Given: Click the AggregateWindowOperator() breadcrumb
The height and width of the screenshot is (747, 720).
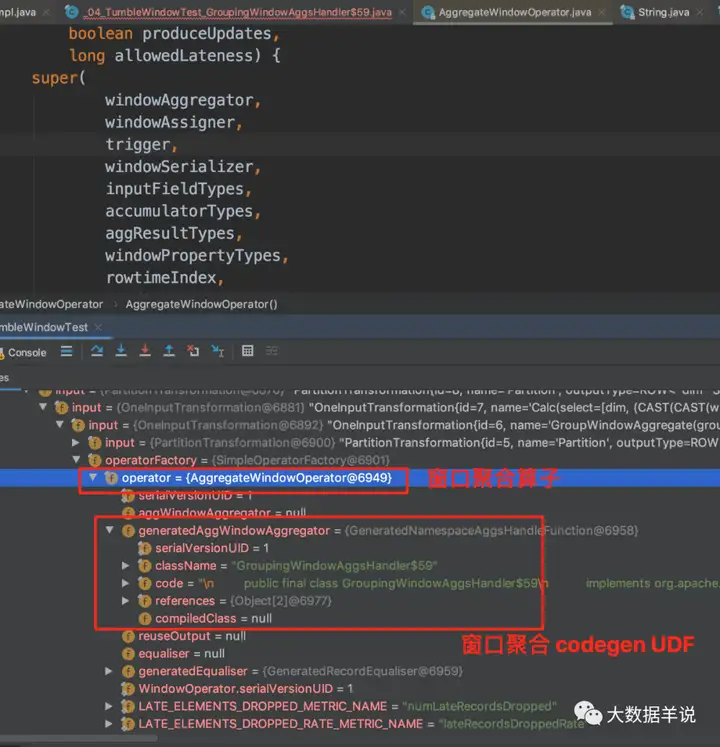Looking at the screenshot, I should (x=201, y=304).
